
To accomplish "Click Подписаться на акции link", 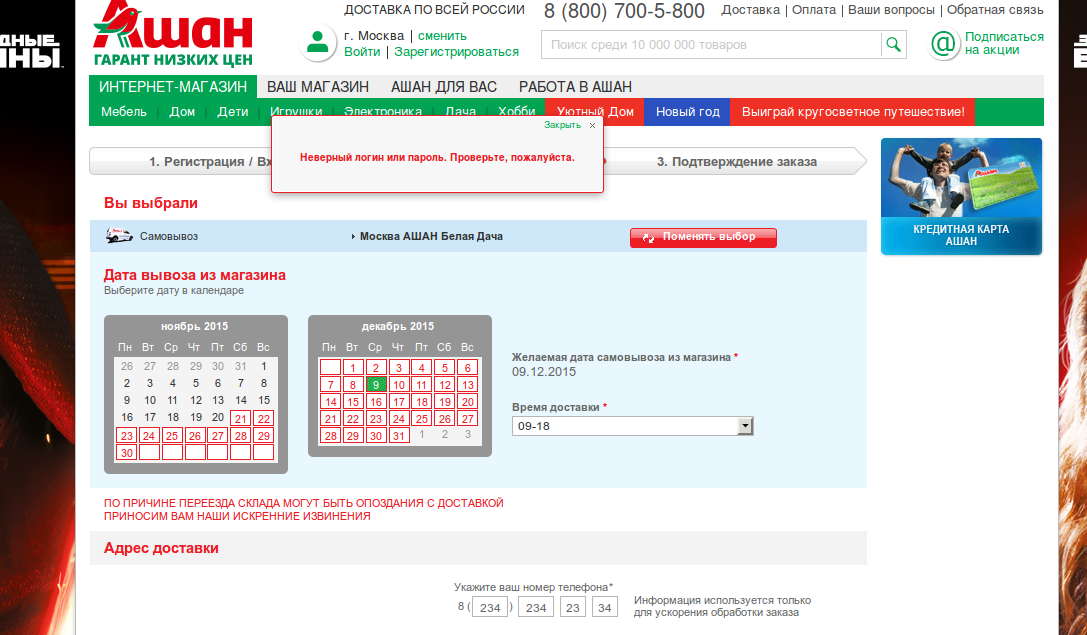I will 1004,43.
